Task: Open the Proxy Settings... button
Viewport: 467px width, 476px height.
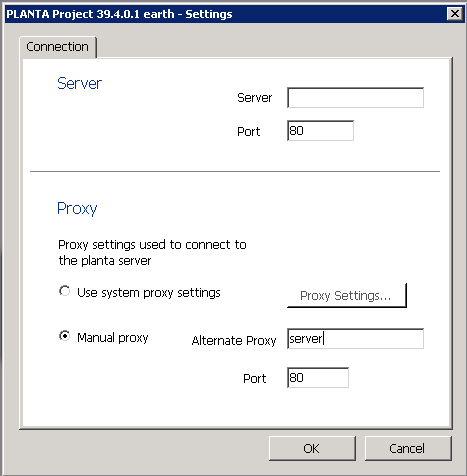Action: pyautogui.click(x=347, y=295)
